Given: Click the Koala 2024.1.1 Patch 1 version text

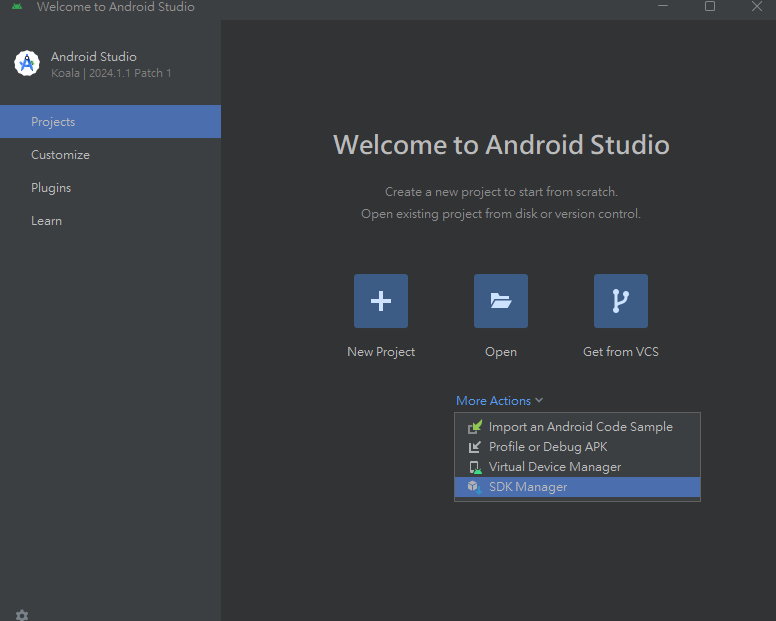Looking at the screenshot, I should click(111, 73).
